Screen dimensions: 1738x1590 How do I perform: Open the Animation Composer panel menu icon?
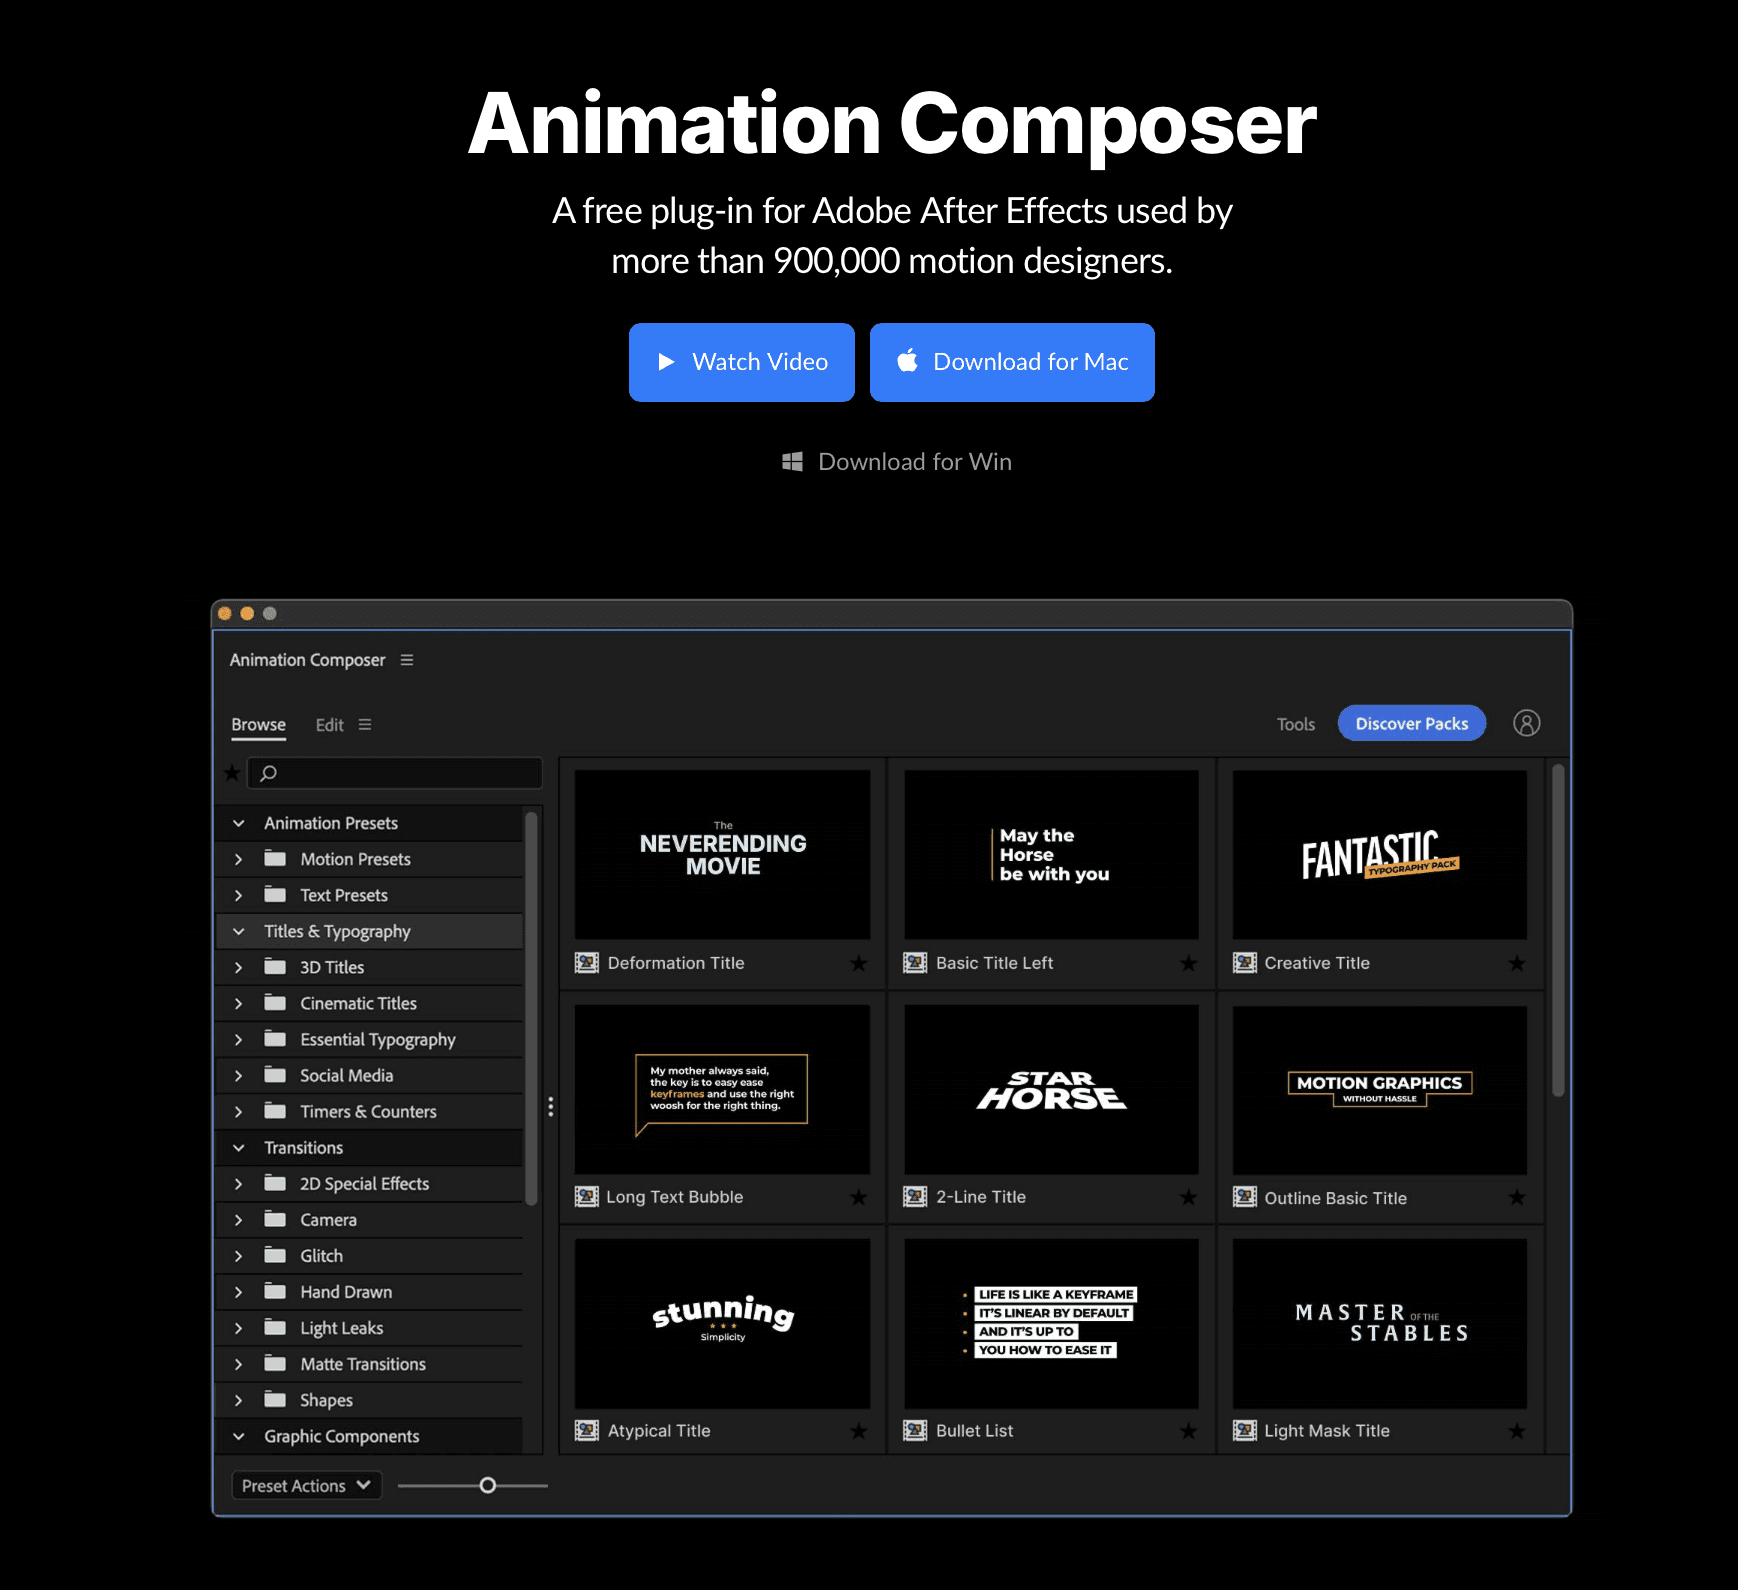tap(407, 660)
